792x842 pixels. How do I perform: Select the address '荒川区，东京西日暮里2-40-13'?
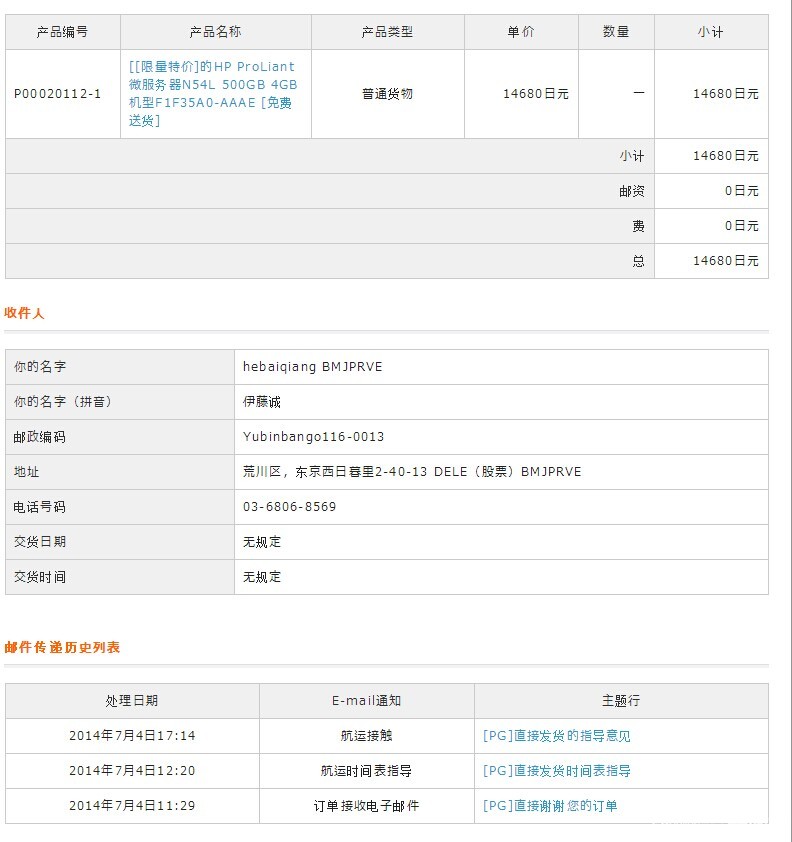(x=335, y=471)
